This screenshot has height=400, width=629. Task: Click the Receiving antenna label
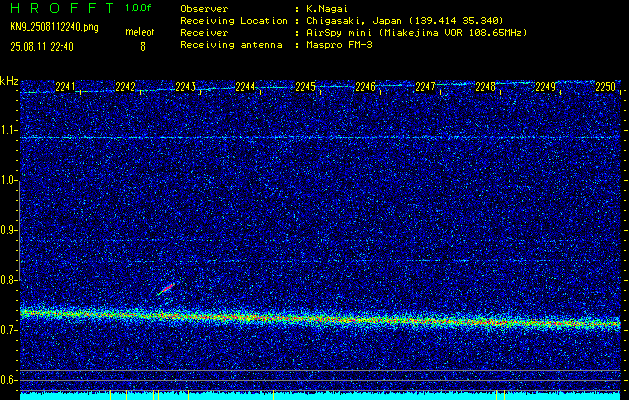231,45
